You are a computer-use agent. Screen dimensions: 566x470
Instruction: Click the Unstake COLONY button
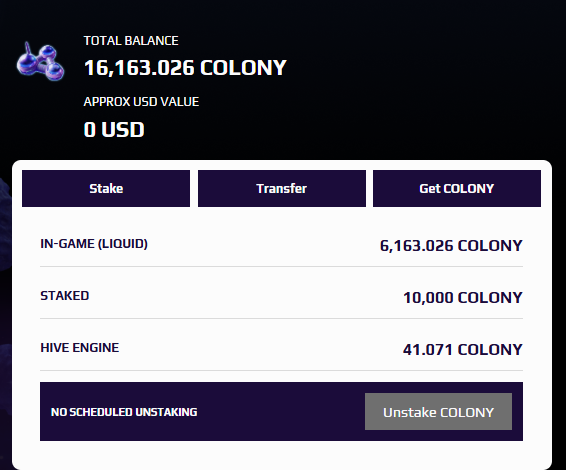pos(438,412)
